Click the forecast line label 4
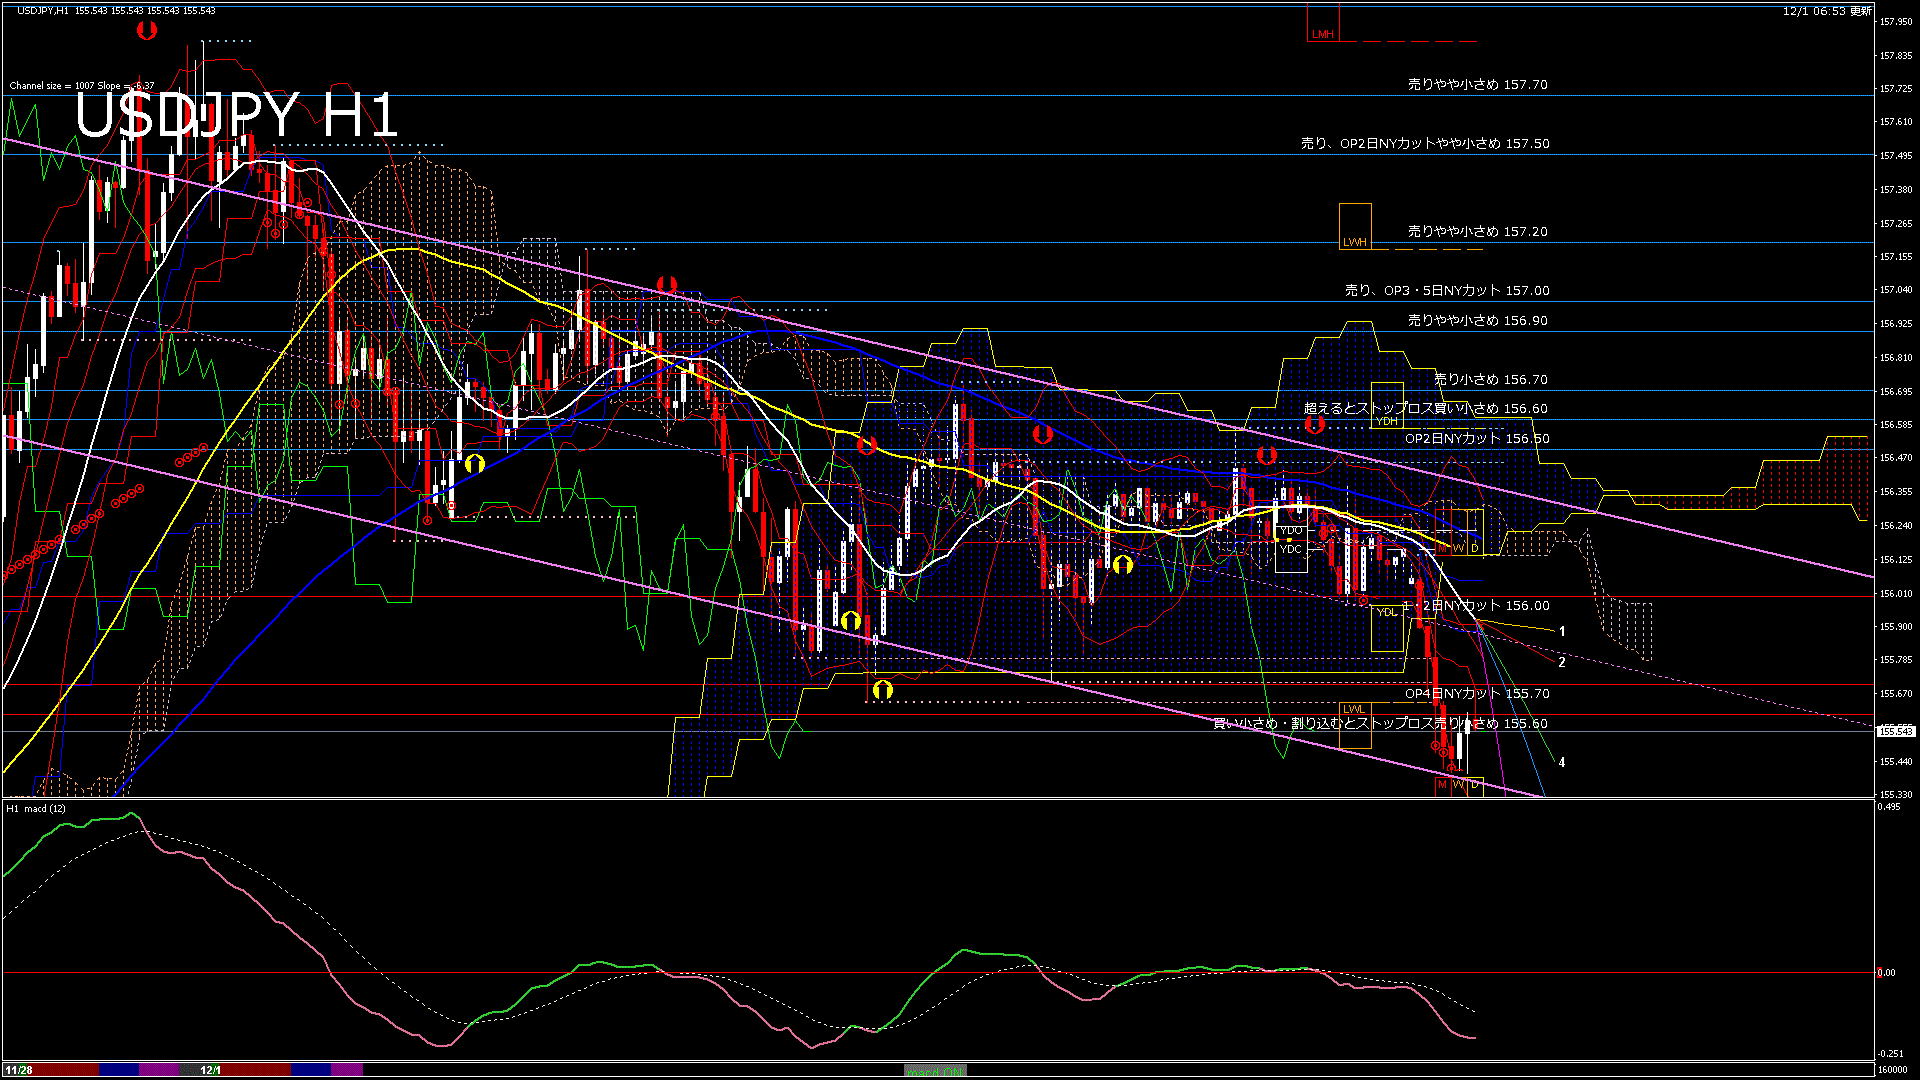Viewport: 1920px width, 1080px height. (1562, 763)
